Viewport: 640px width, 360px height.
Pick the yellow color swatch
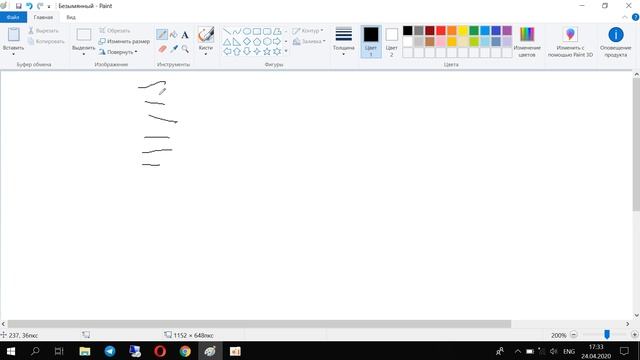point(463,31)
